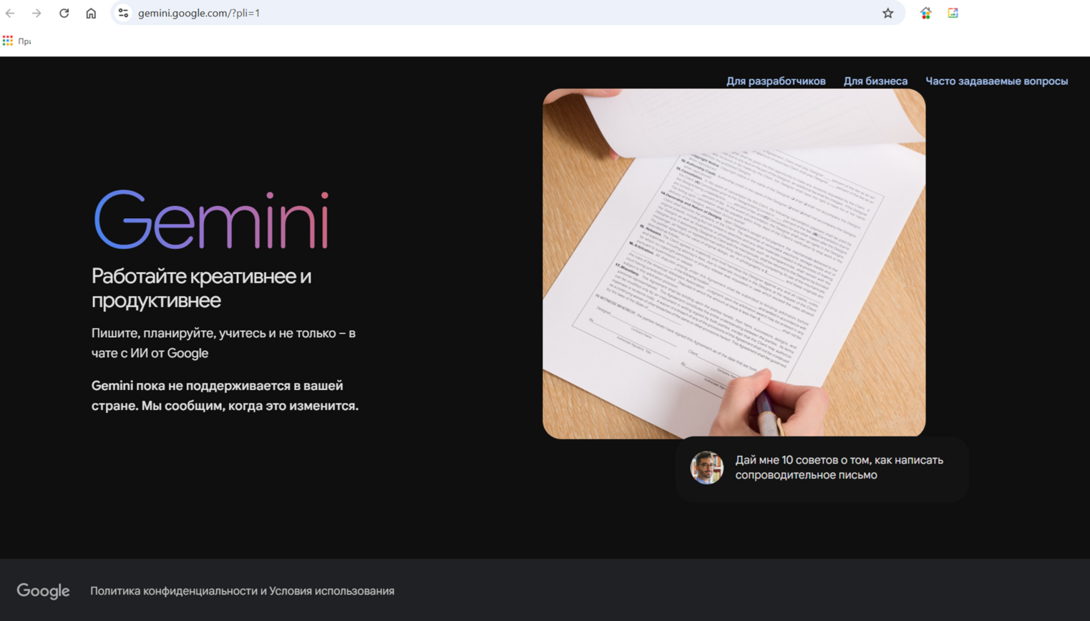Viewport: 1090px width, 621px height.
Task: Click the Google logo in footer
Action: pos(43,590)
